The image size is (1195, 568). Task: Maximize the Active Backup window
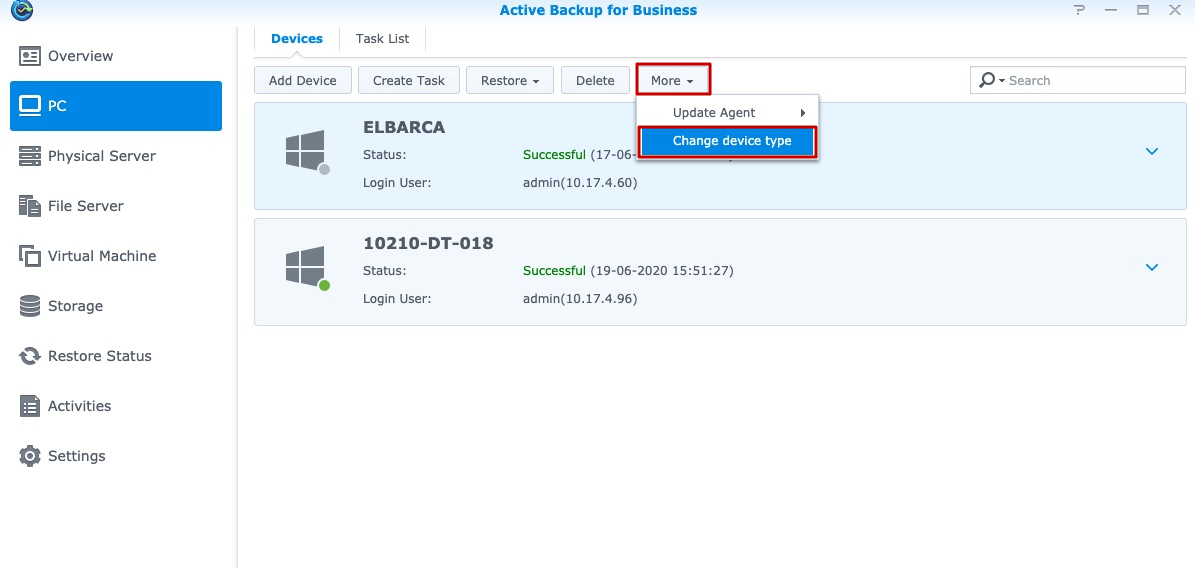[x=1142, y=10]
